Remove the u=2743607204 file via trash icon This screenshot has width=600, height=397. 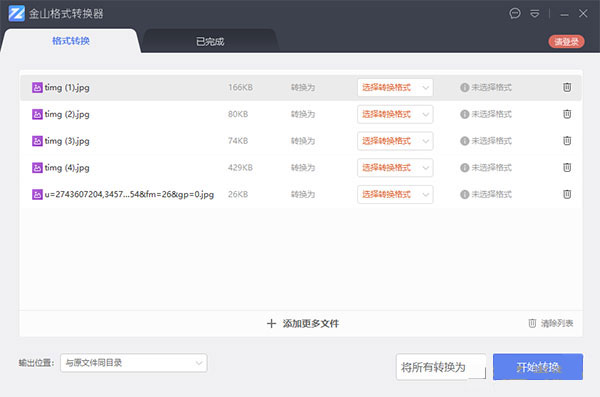[567, 194]
